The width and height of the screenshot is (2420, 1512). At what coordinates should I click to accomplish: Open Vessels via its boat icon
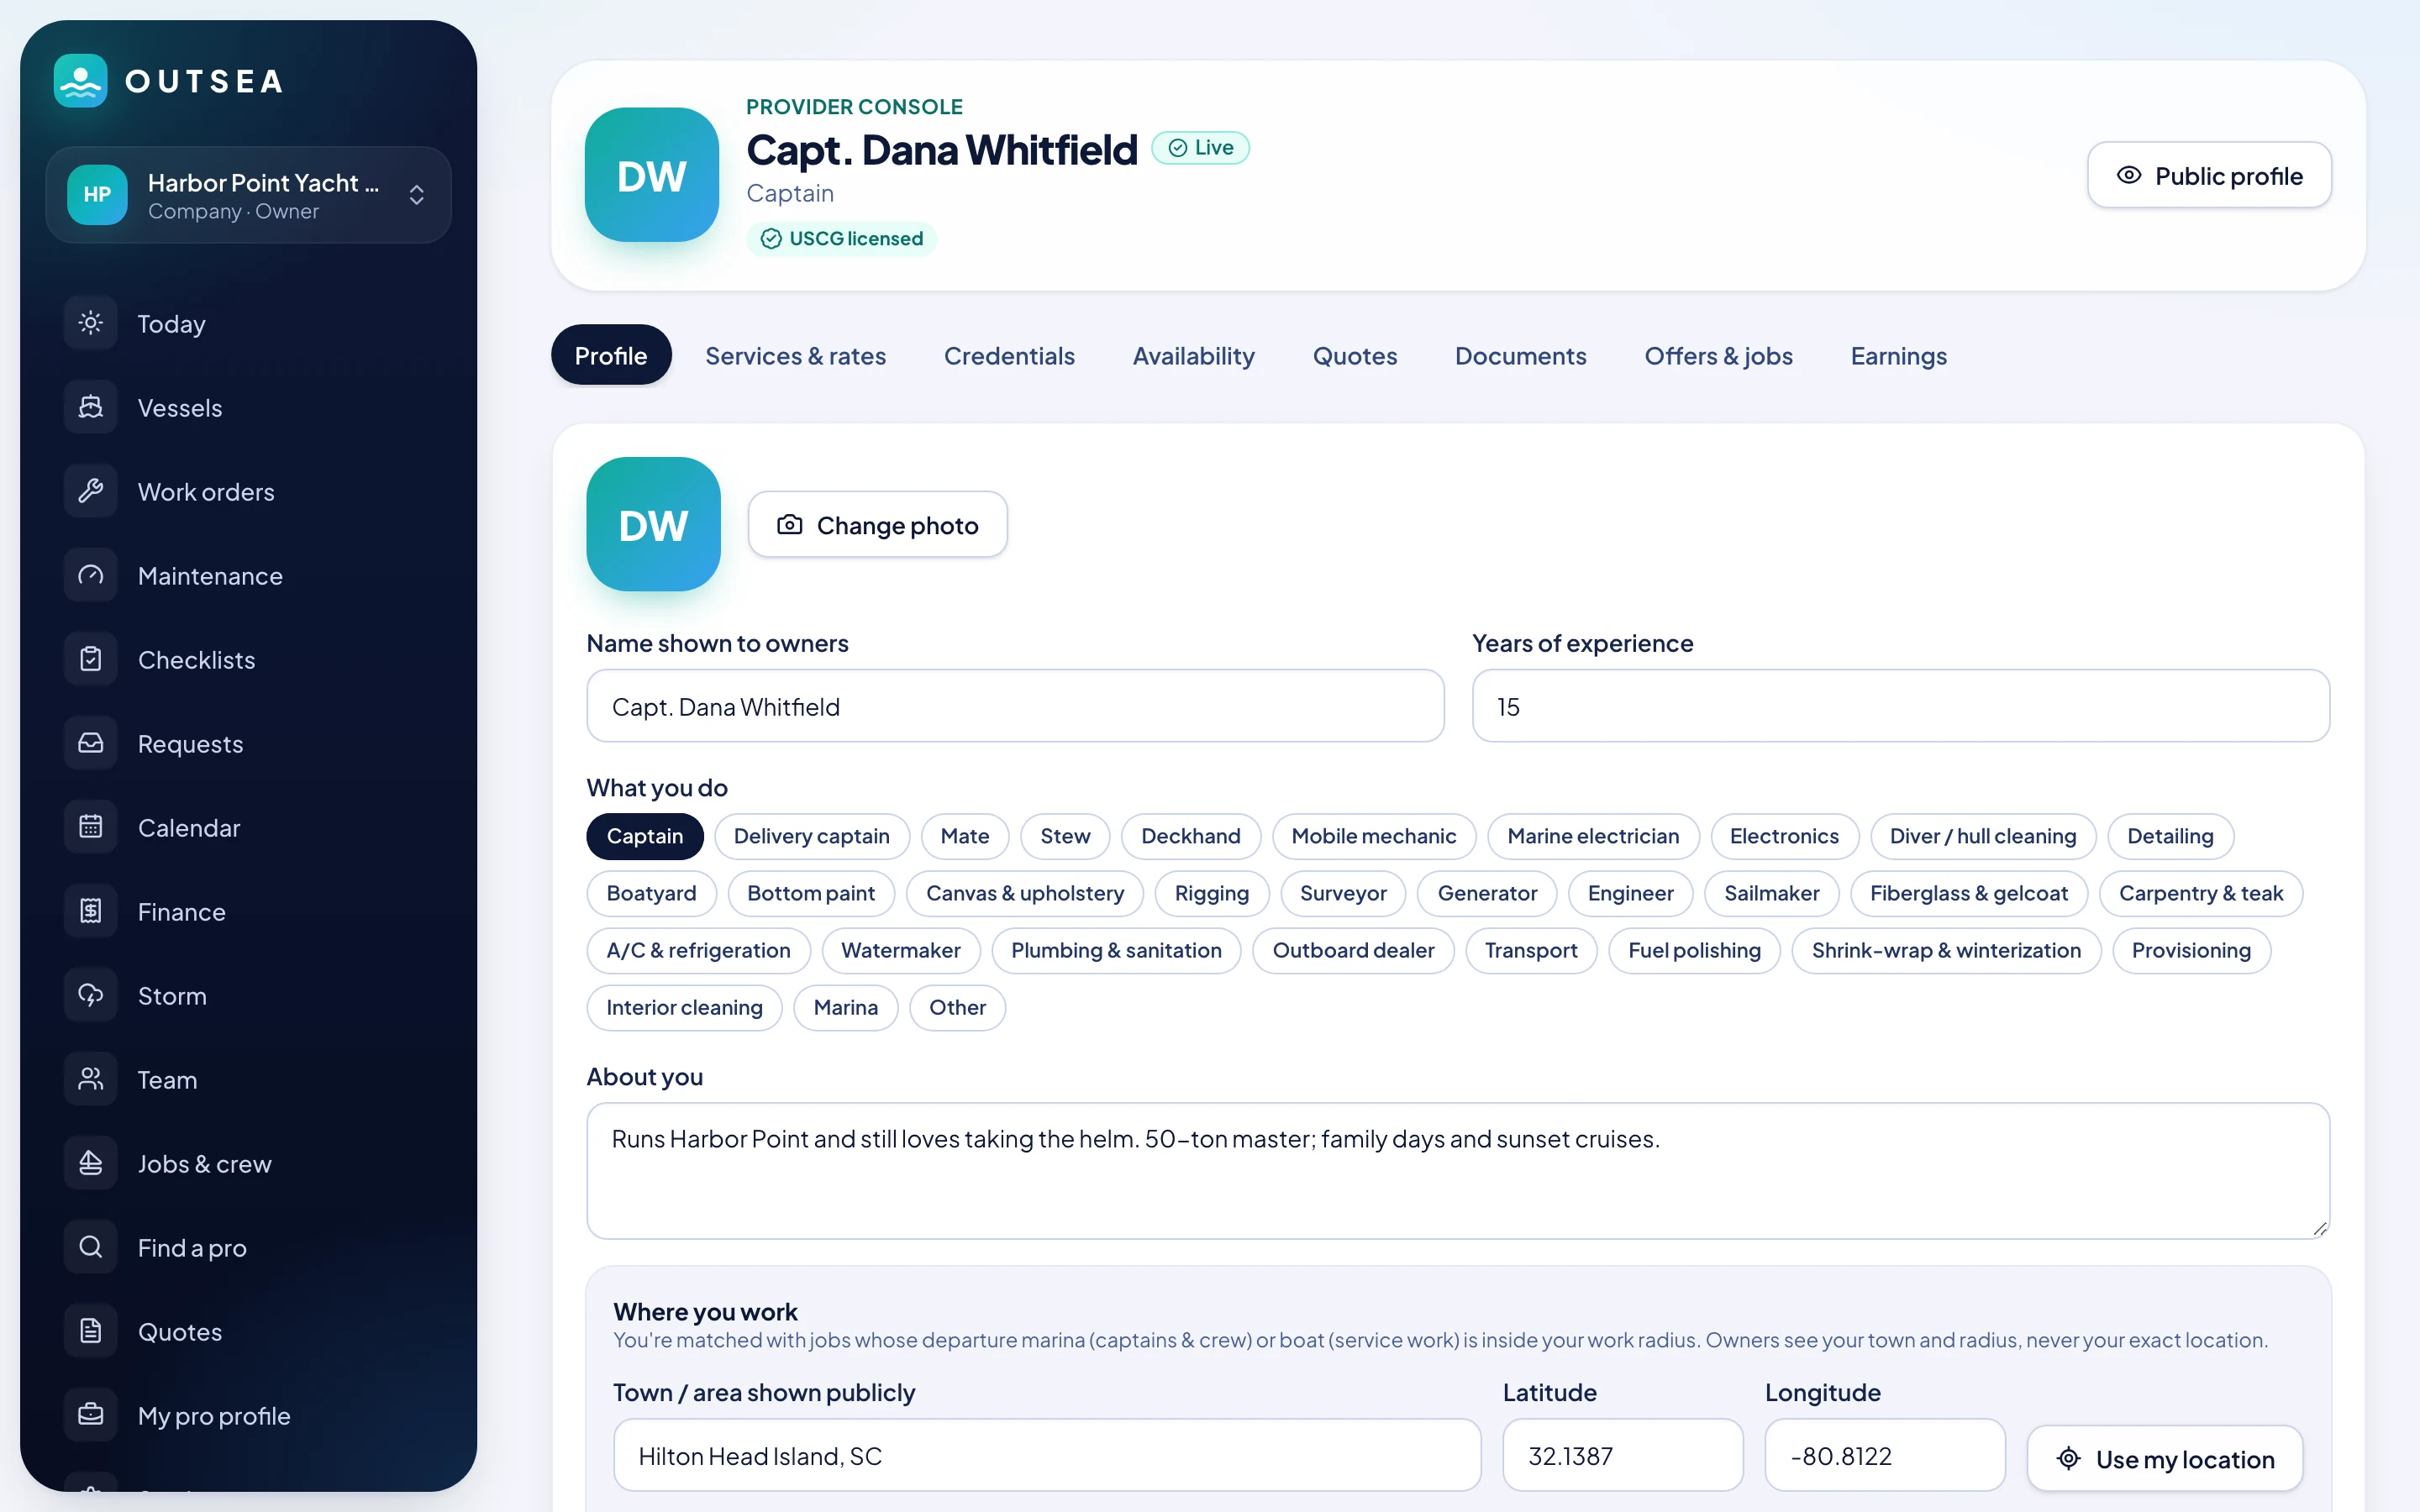click(x=91, y=407)
